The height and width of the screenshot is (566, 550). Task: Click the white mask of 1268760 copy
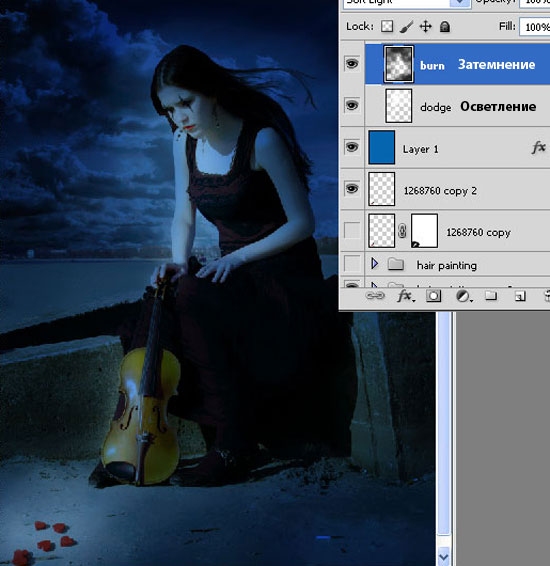click(x=424, y=231)
